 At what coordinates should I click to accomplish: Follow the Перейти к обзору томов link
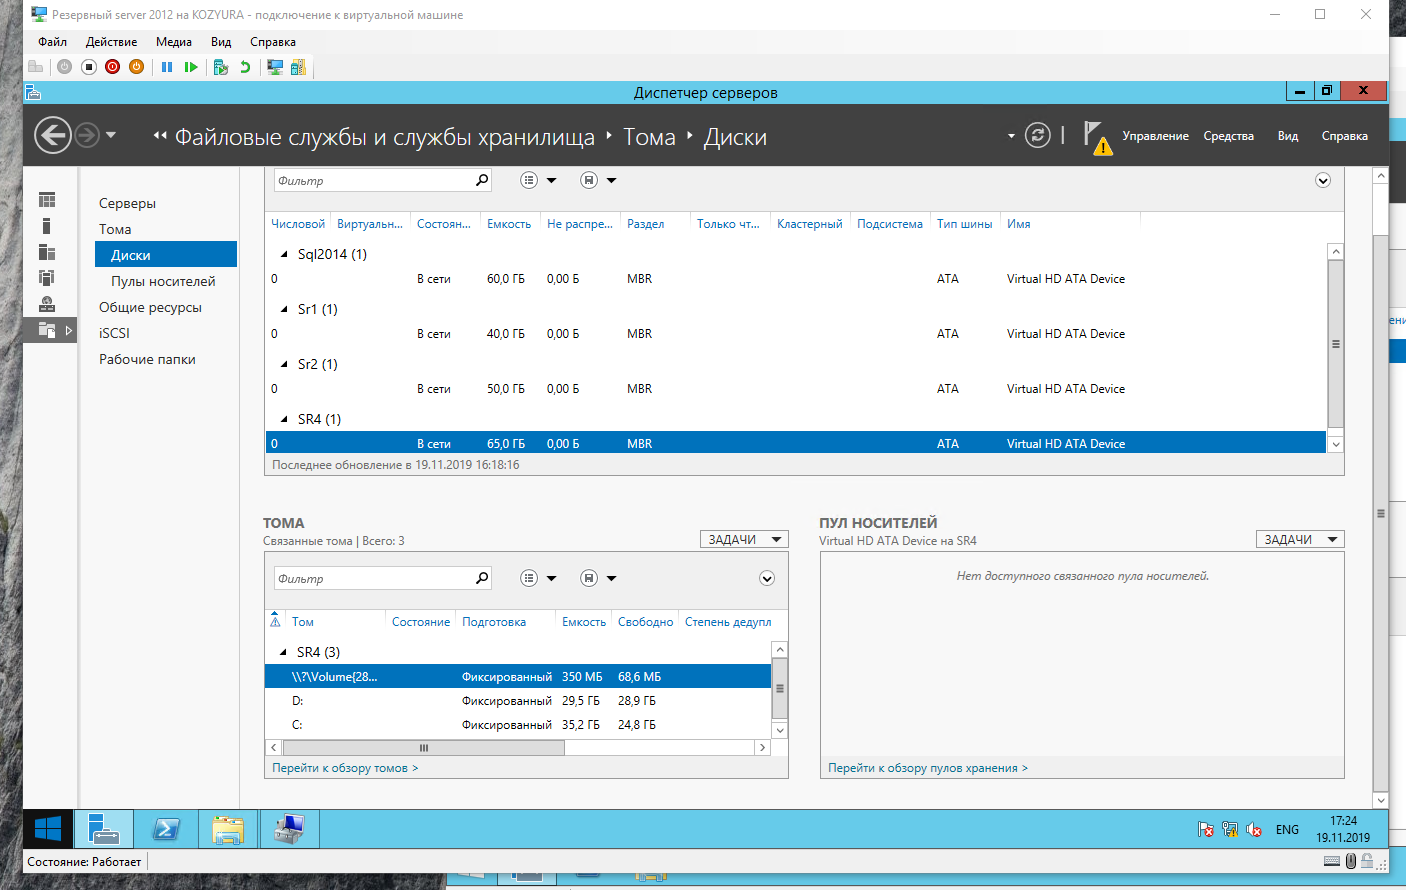pyautogui.click(x=345, y=768)
